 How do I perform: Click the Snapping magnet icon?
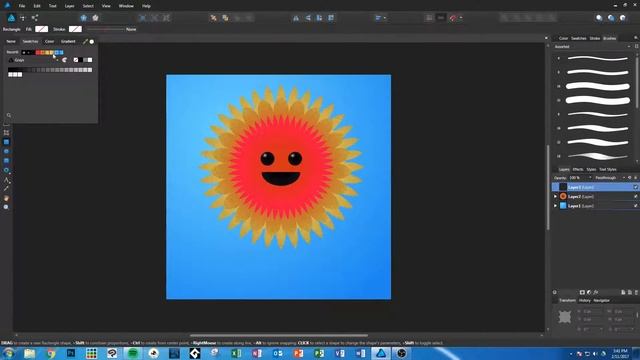(x=453, y=18)
